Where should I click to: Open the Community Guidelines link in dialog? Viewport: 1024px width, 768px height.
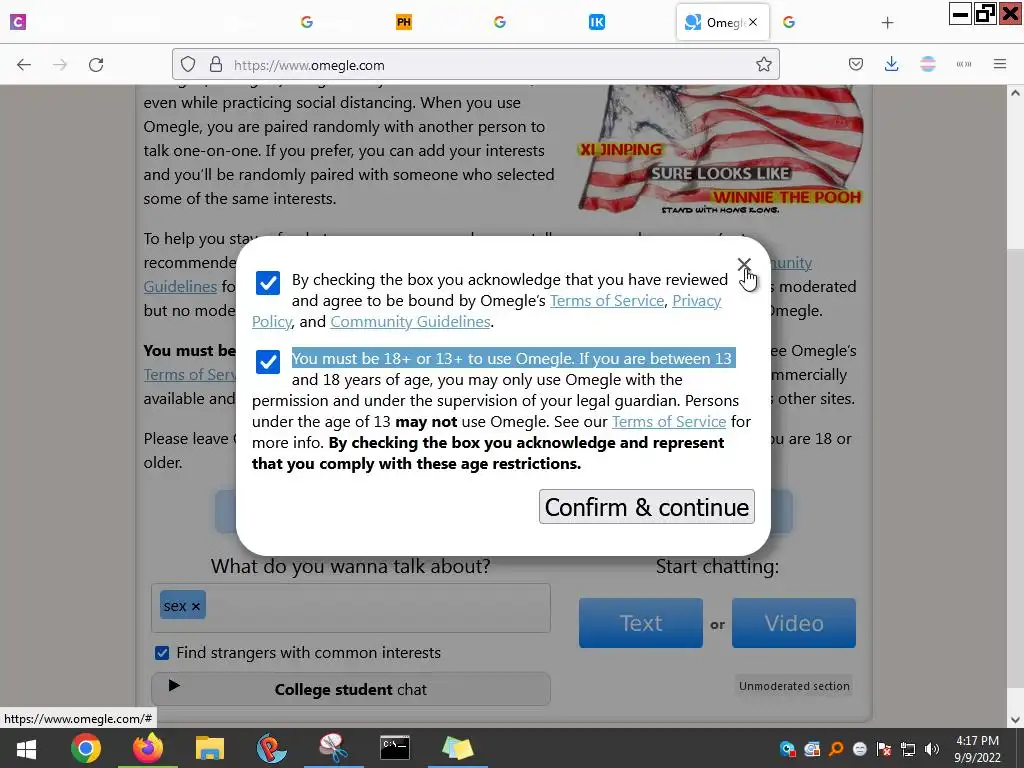(410, 321)
